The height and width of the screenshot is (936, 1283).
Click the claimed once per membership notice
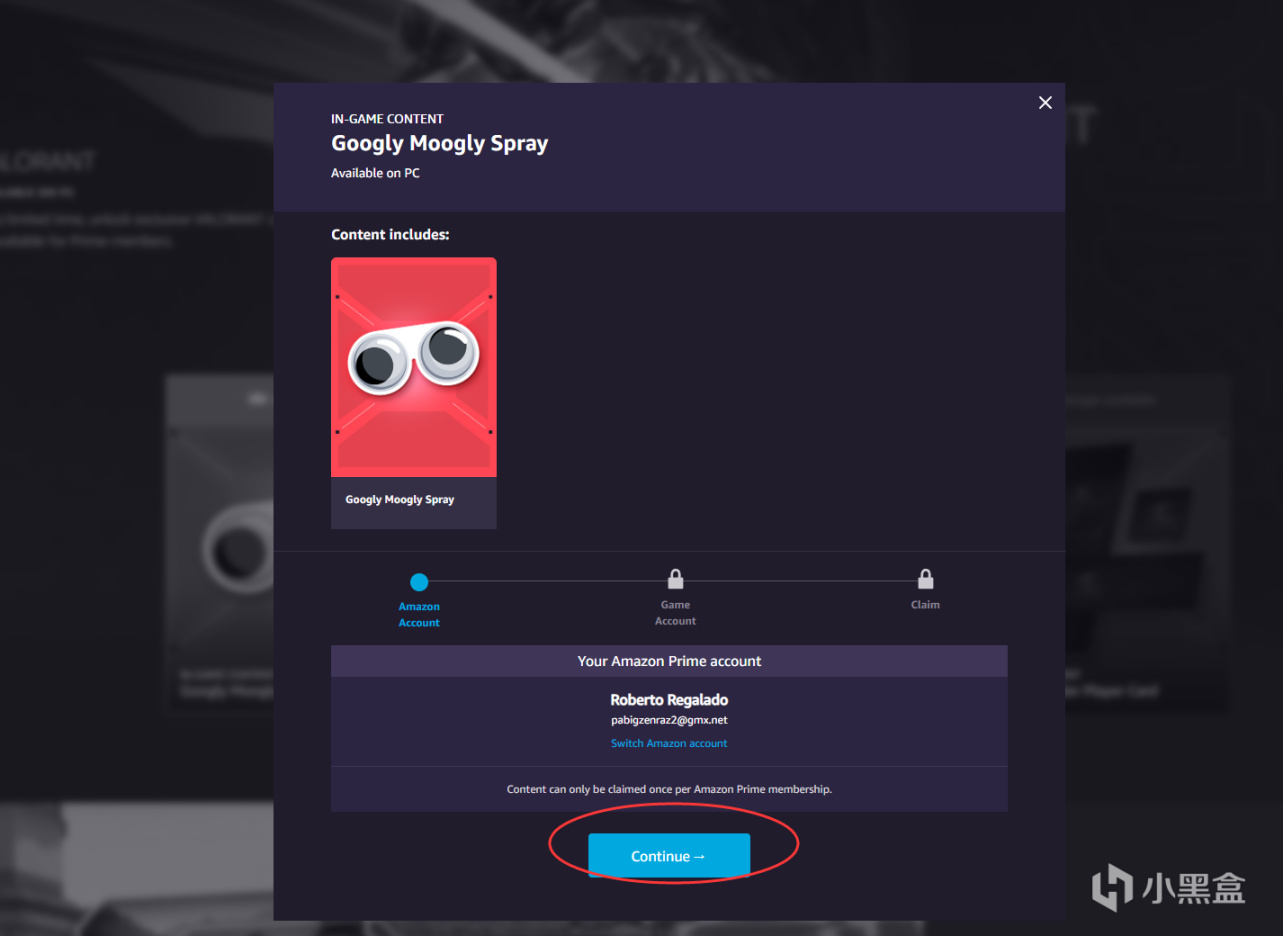tap(669, 789)
